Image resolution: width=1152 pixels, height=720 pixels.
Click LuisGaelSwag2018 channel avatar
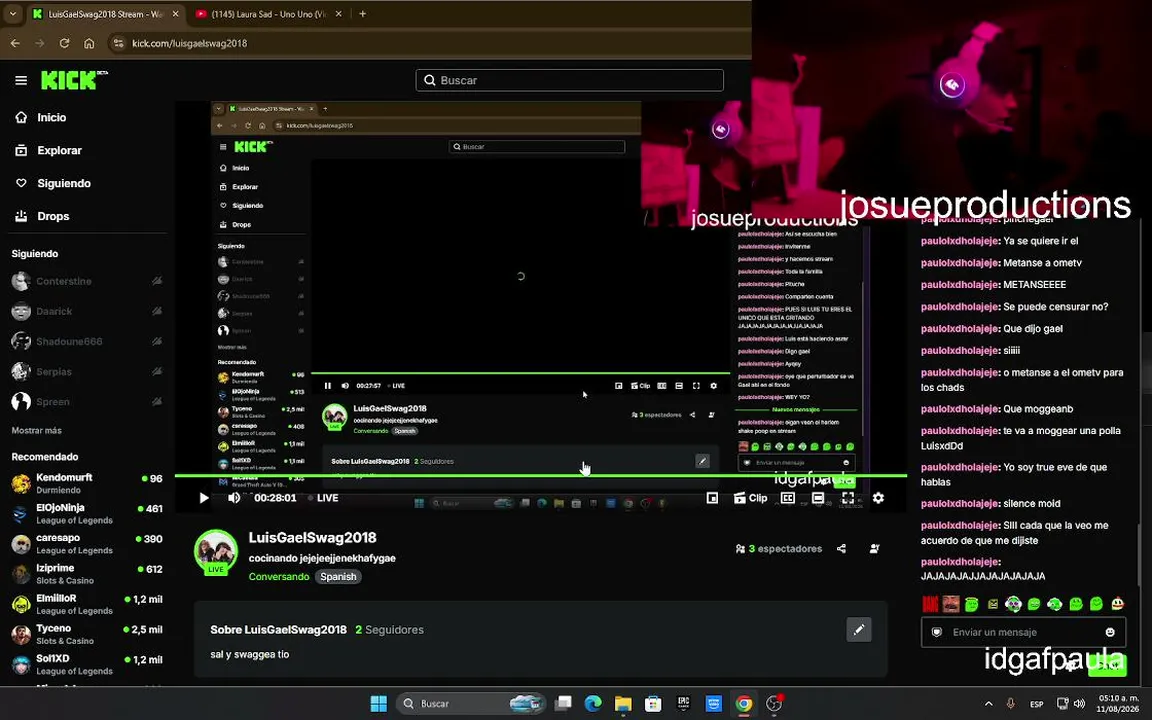coord(216,552)
